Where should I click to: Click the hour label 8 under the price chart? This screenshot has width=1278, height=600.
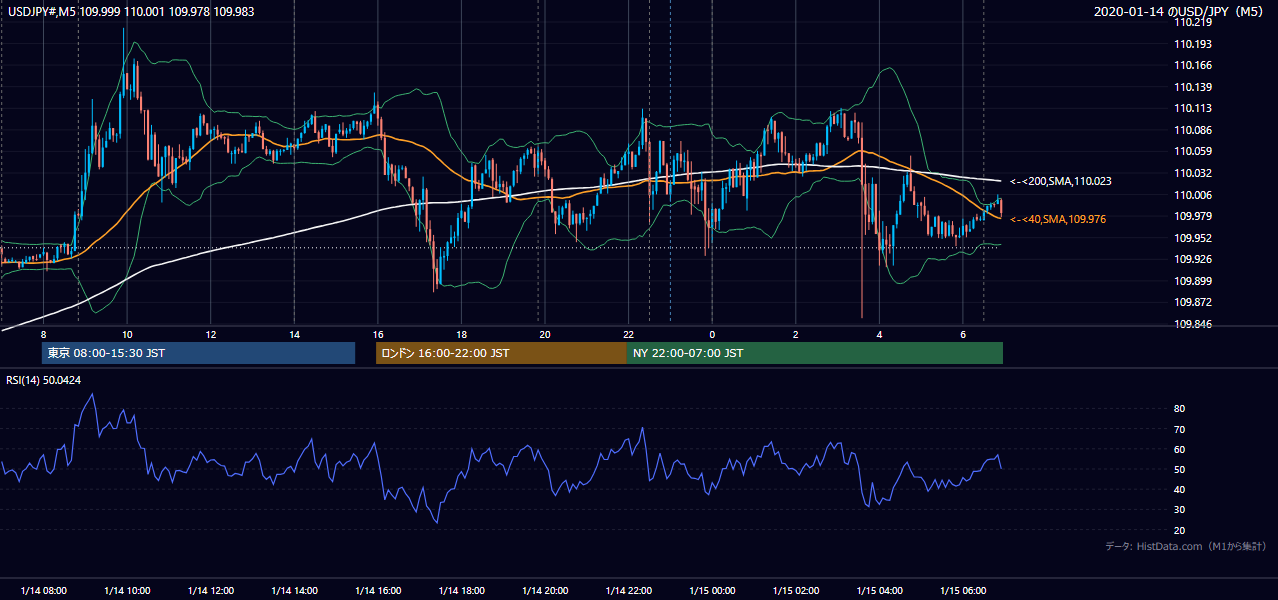[x=43, y=334]
